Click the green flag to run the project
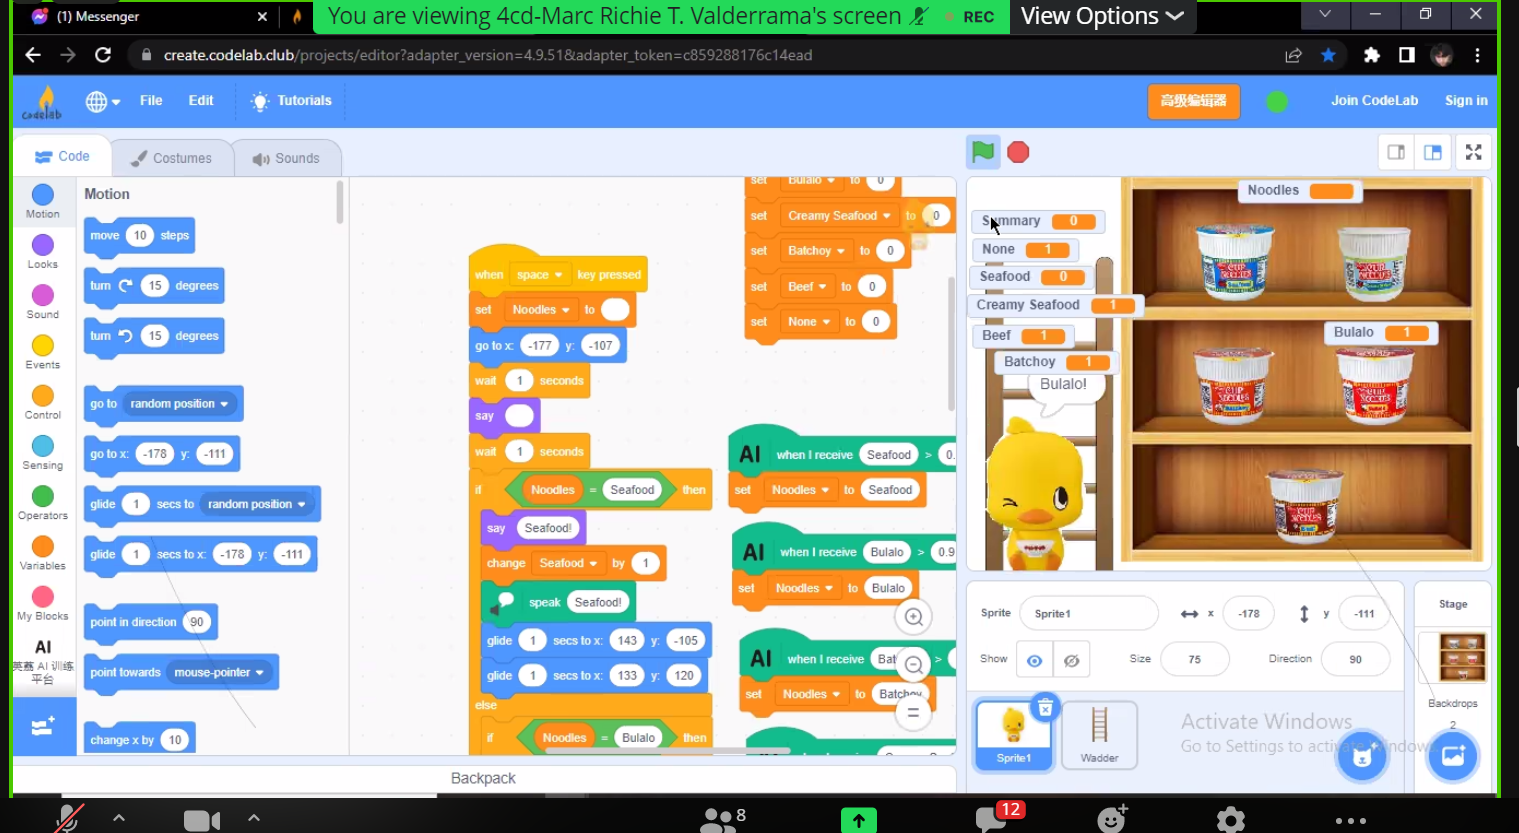 982,152
